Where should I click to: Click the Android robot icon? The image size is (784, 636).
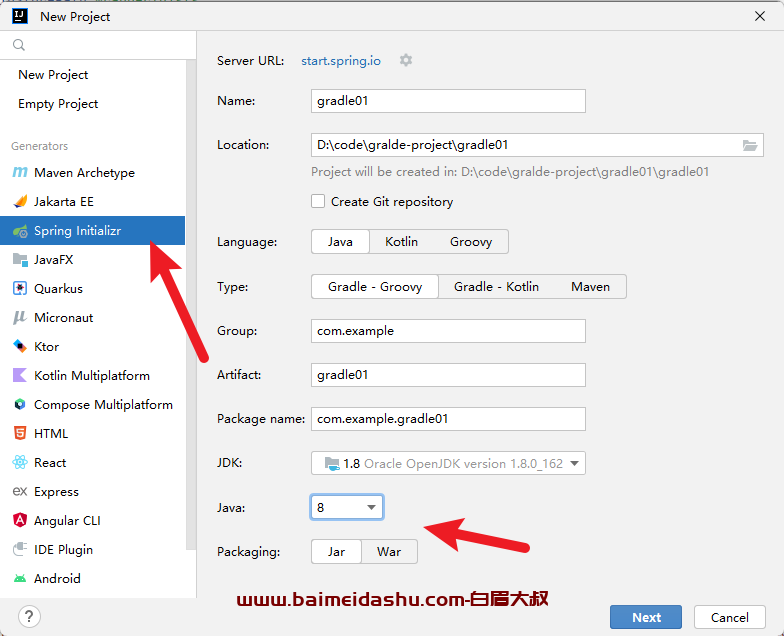pyautogui.click(x=20, y=578)
